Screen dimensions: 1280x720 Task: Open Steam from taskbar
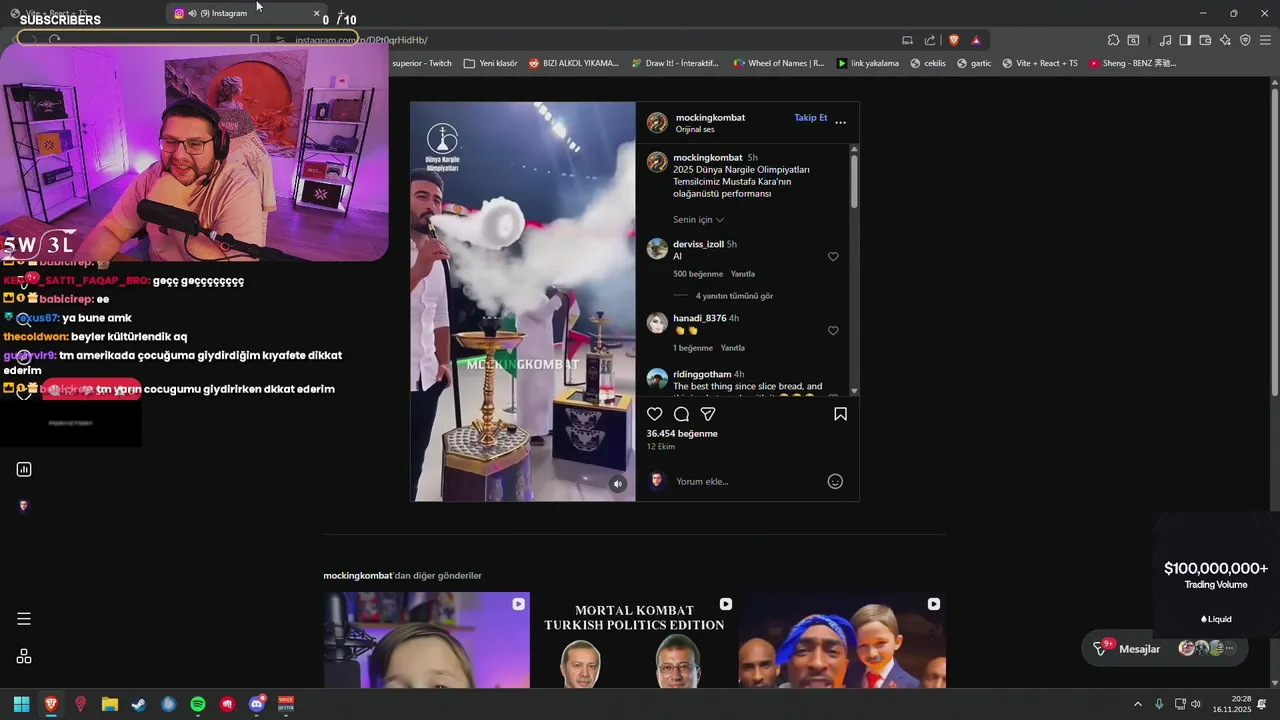139,704
